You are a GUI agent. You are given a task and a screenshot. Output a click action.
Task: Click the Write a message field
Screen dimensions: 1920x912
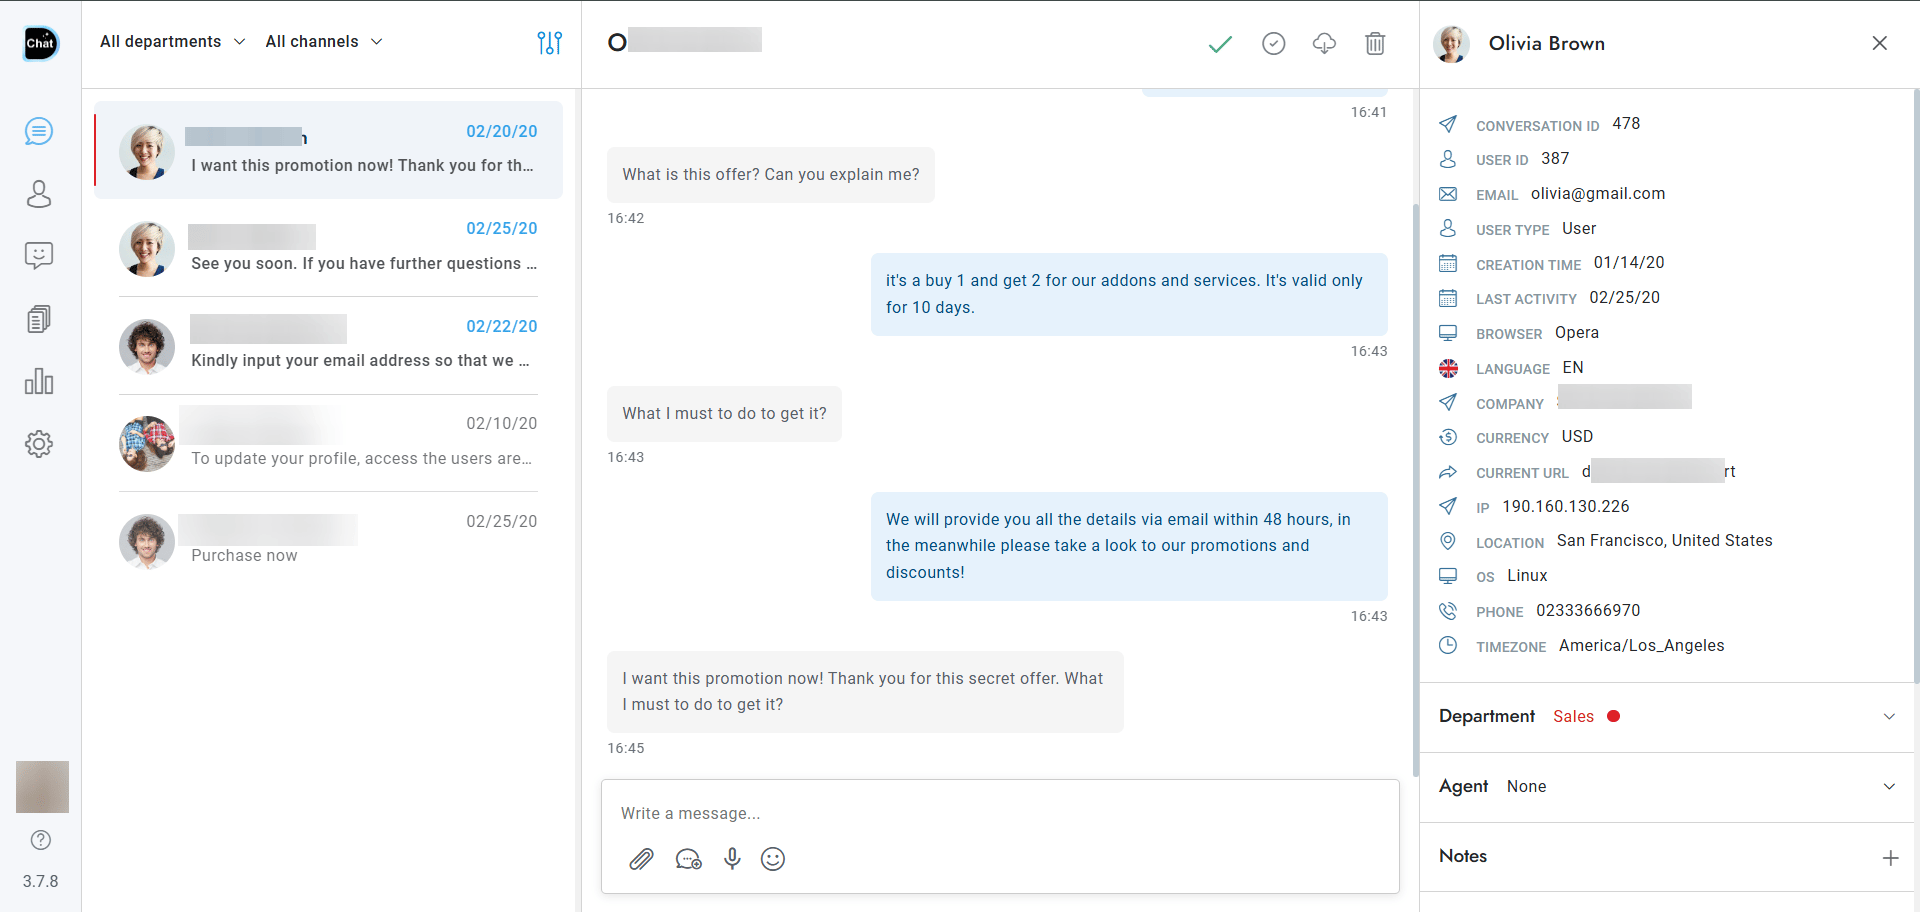[x=1000, y=813]
